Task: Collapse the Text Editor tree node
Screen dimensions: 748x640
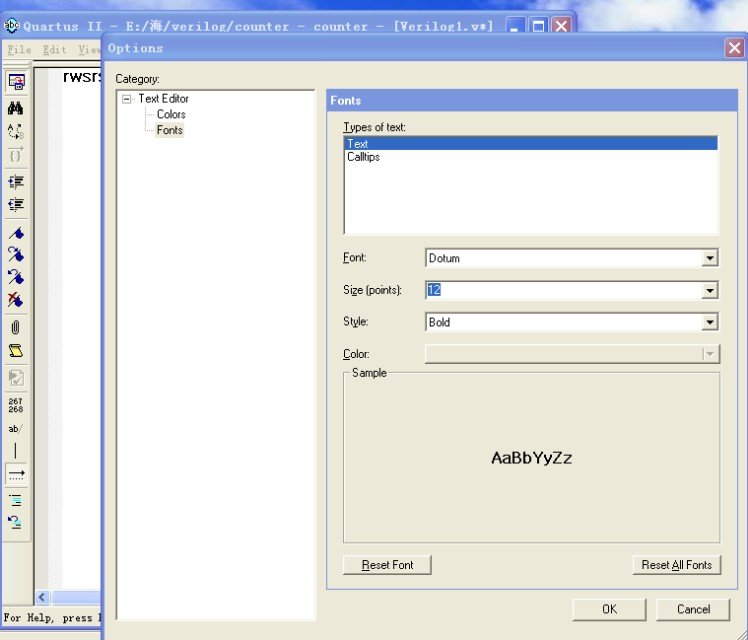Action: tap(127, 99)
